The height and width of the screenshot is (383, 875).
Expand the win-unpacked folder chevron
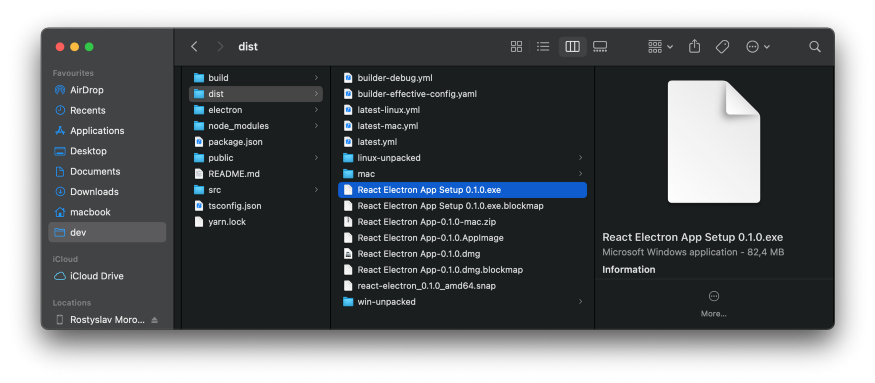click(580, 302)
